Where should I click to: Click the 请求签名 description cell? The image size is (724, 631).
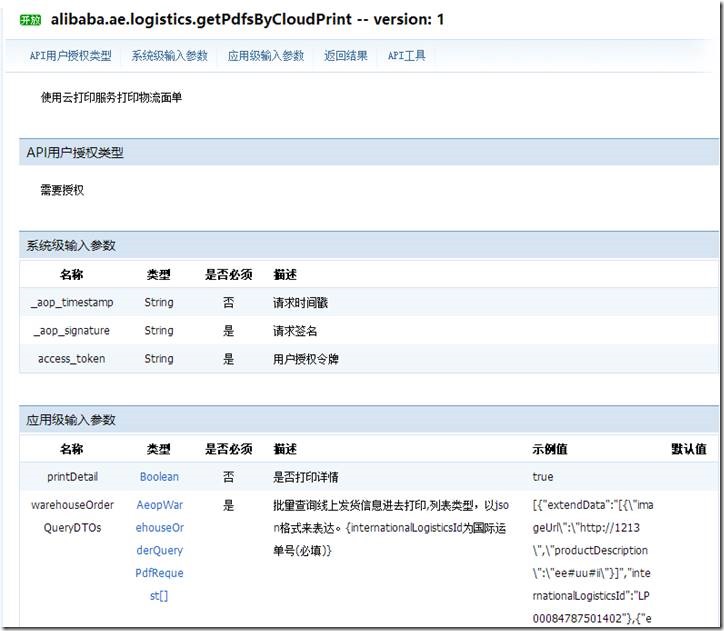coord(295,331)
